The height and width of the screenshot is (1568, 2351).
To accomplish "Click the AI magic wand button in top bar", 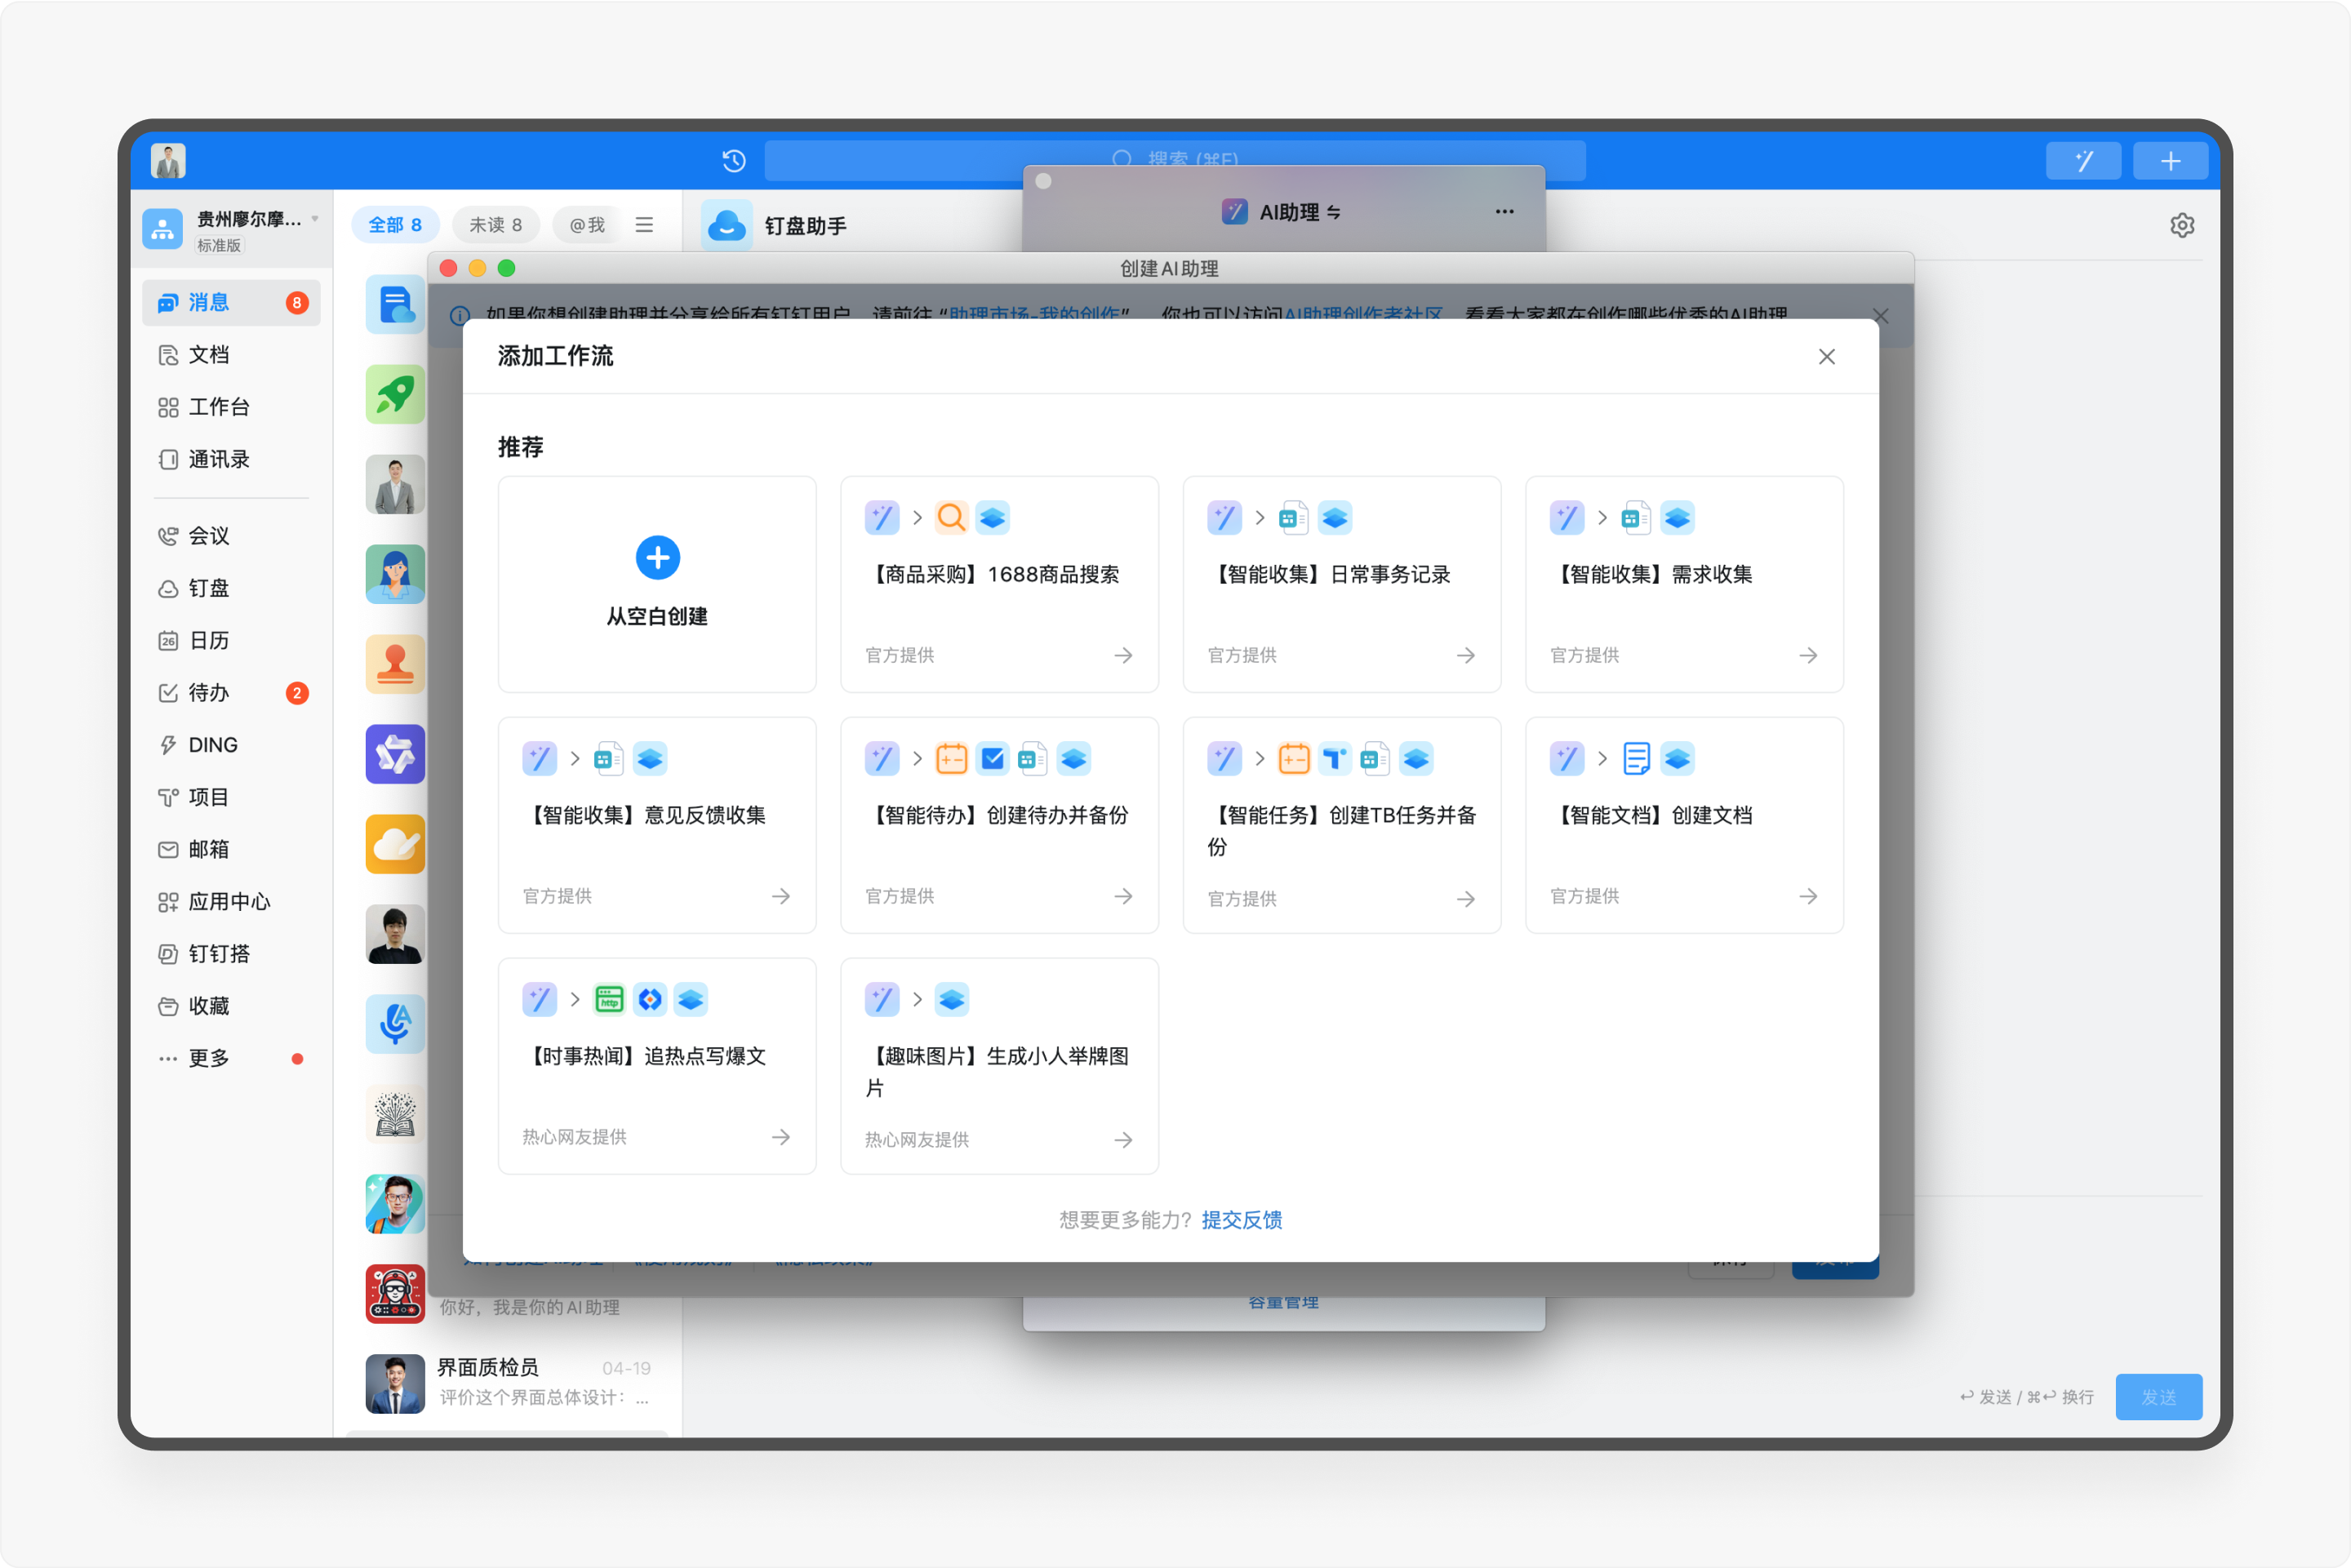I will pos(2083,160).
